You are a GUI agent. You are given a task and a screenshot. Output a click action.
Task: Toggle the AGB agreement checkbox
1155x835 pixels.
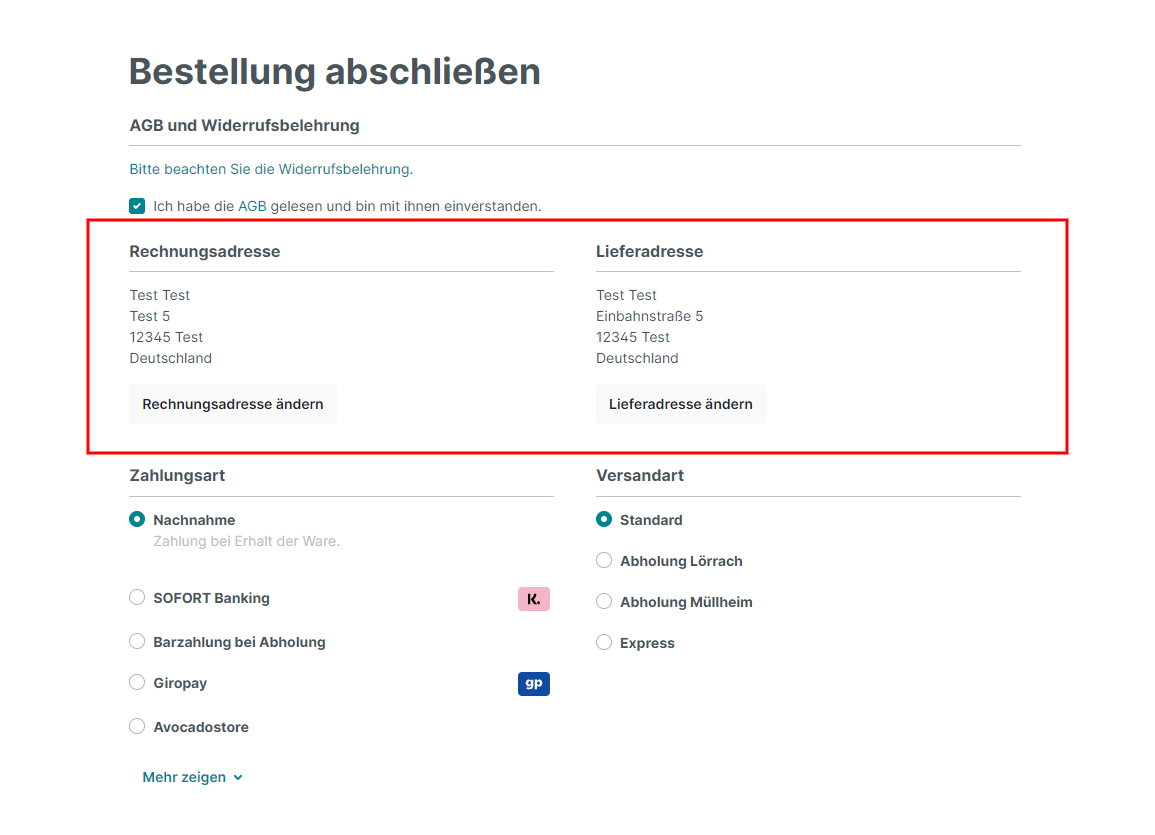[137, 206]
